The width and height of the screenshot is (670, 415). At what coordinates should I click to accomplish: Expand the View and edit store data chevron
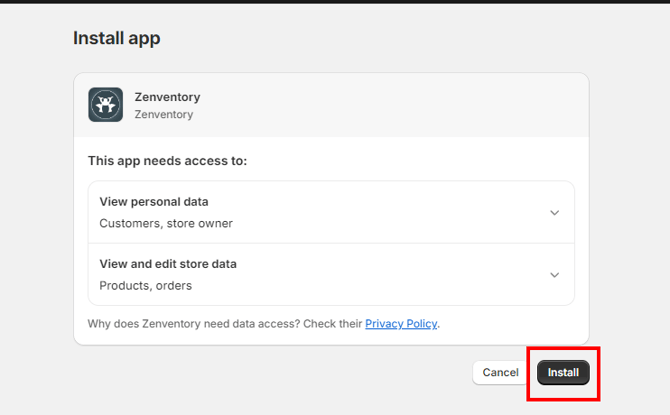(554, 275)
